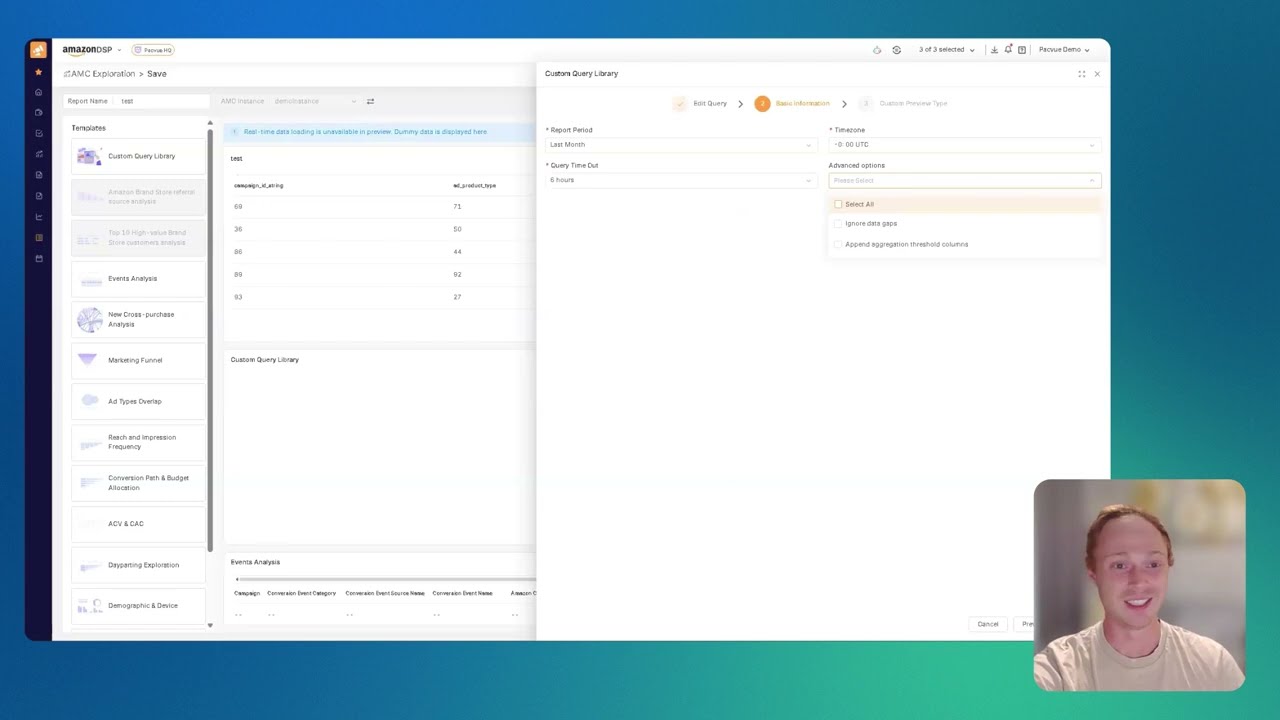Click the campaign_id_string column header
The width and height of the screenshot is (1280, 720).
pos(258,186)
